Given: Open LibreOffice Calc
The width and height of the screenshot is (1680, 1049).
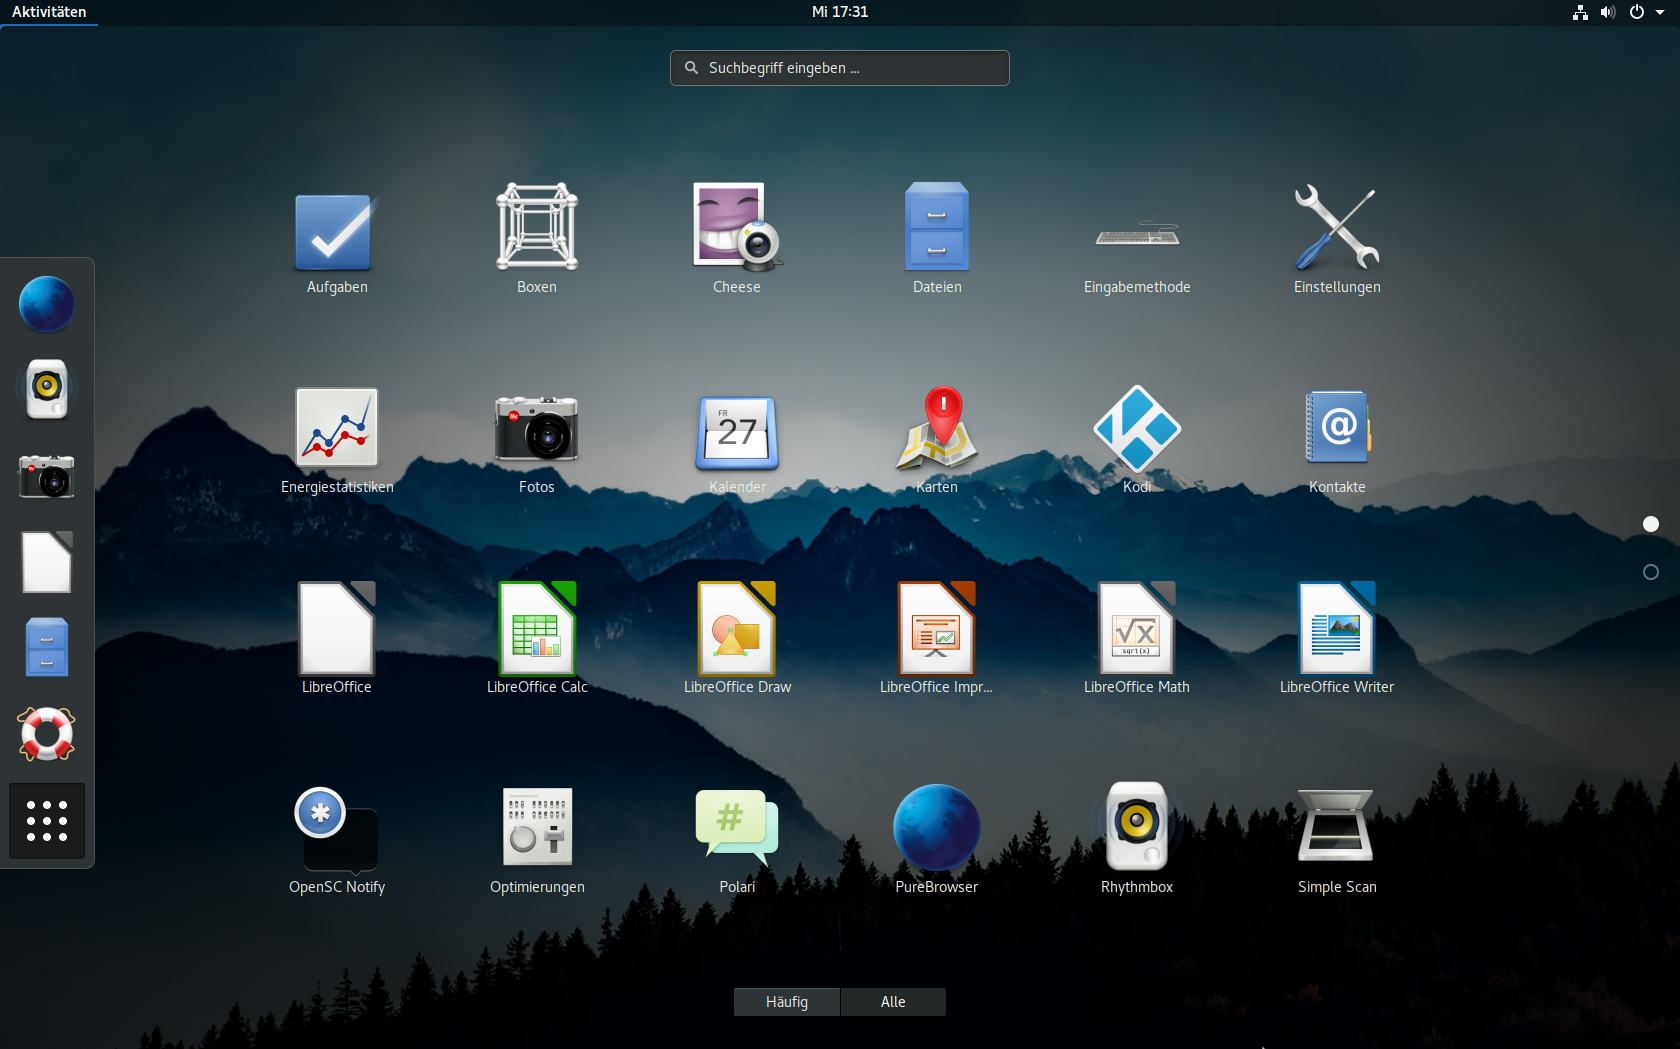Looking at the screenshot, I should pos(537,628).
